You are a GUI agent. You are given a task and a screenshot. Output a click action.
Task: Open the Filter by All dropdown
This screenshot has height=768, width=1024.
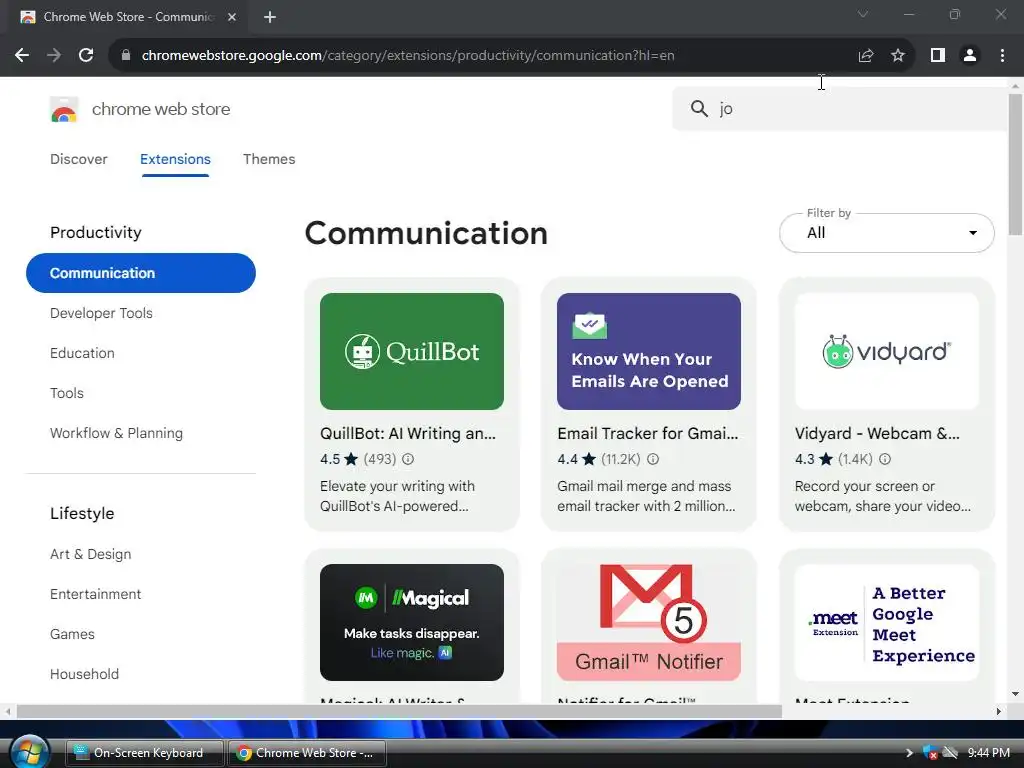pos(886,233)
